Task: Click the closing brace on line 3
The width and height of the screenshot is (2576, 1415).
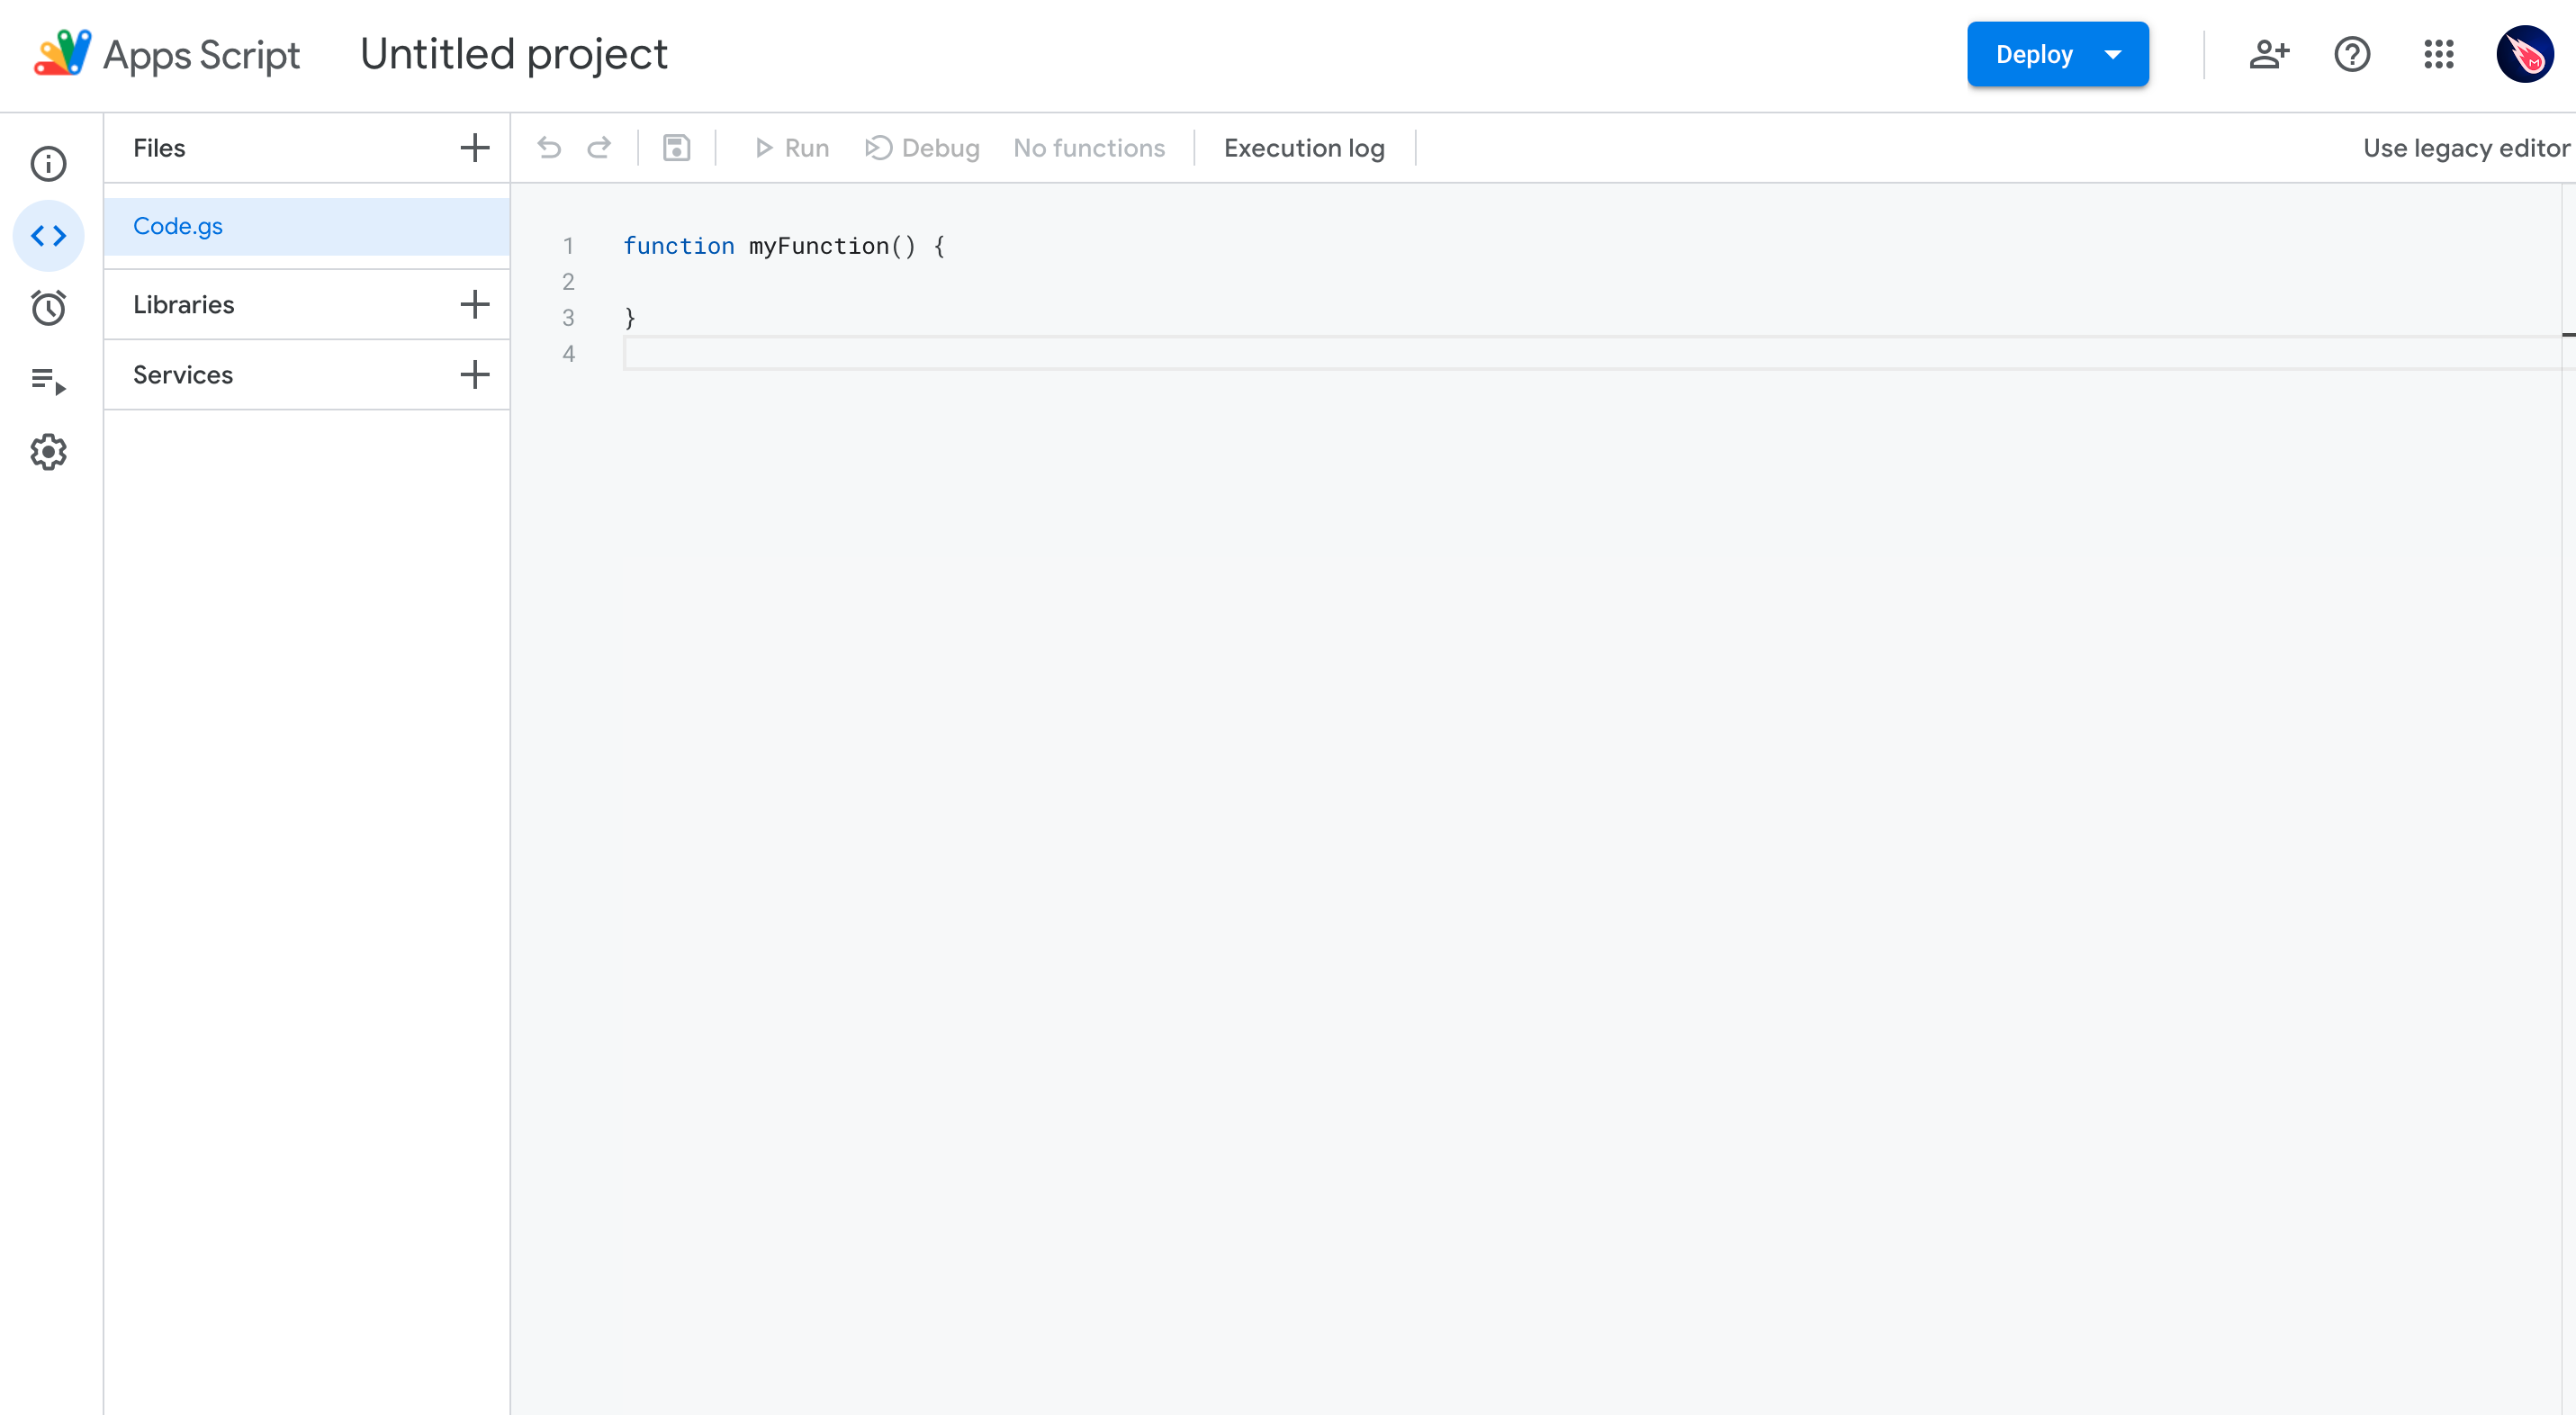Action: (x=630, y=318)
